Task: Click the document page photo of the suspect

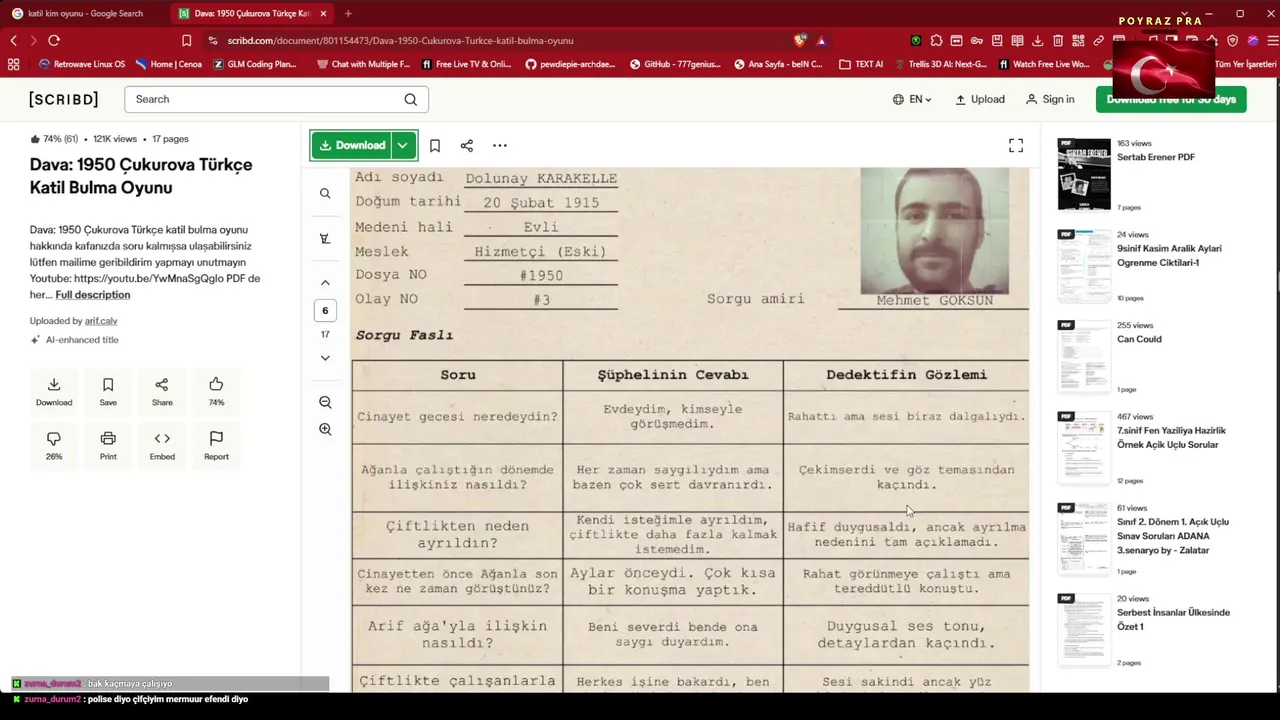Action: point(934,231)
